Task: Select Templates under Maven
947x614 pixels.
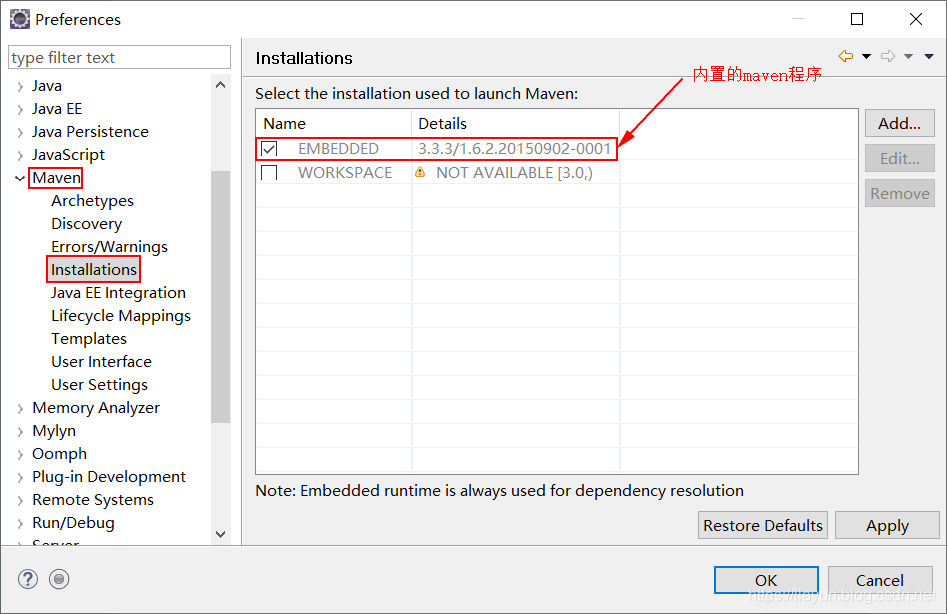Action: point(89,339)
